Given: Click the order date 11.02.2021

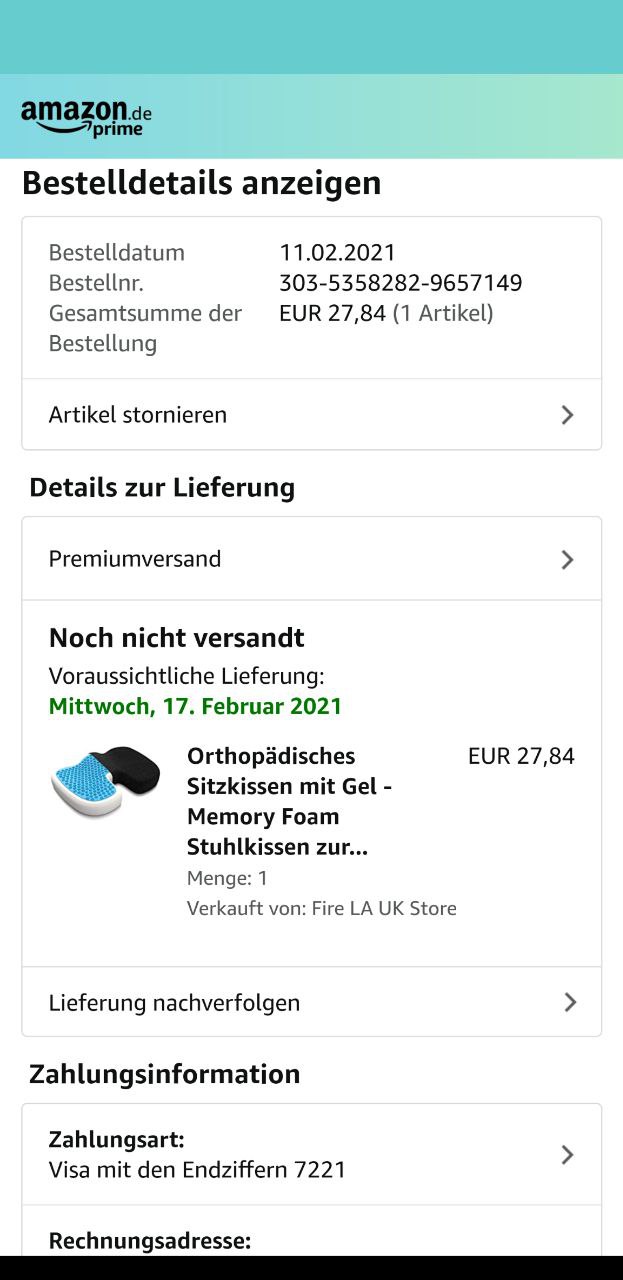Looking at the screenshot, I should [x=337, y=253].
